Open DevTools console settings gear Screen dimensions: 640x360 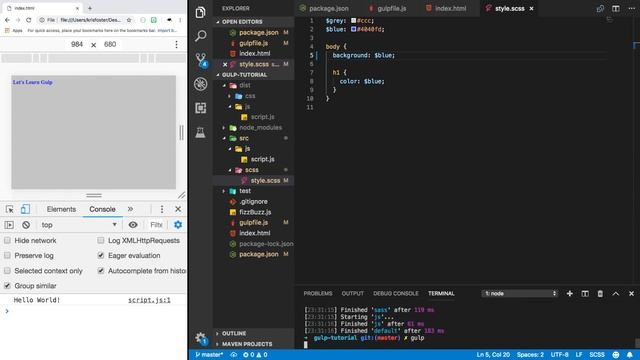point(178,225)
